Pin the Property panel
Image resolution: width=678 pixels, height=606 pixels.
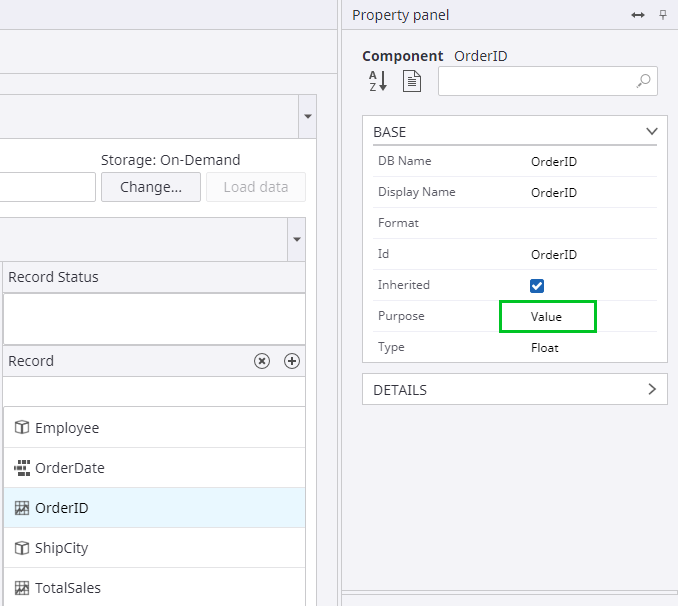pos(663,15)
